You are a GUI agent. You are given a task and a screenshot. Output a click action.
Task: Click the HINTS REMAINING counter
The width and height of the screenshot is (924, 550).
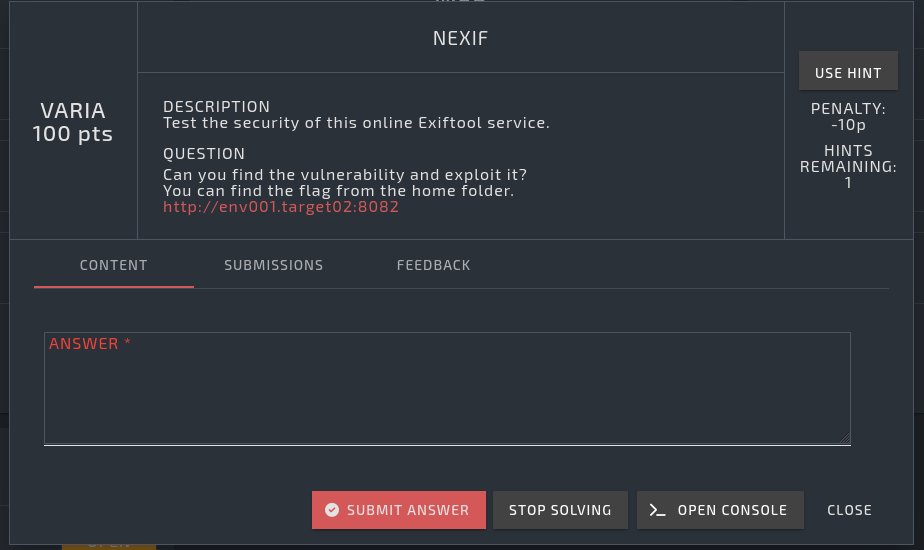point(848,167)
